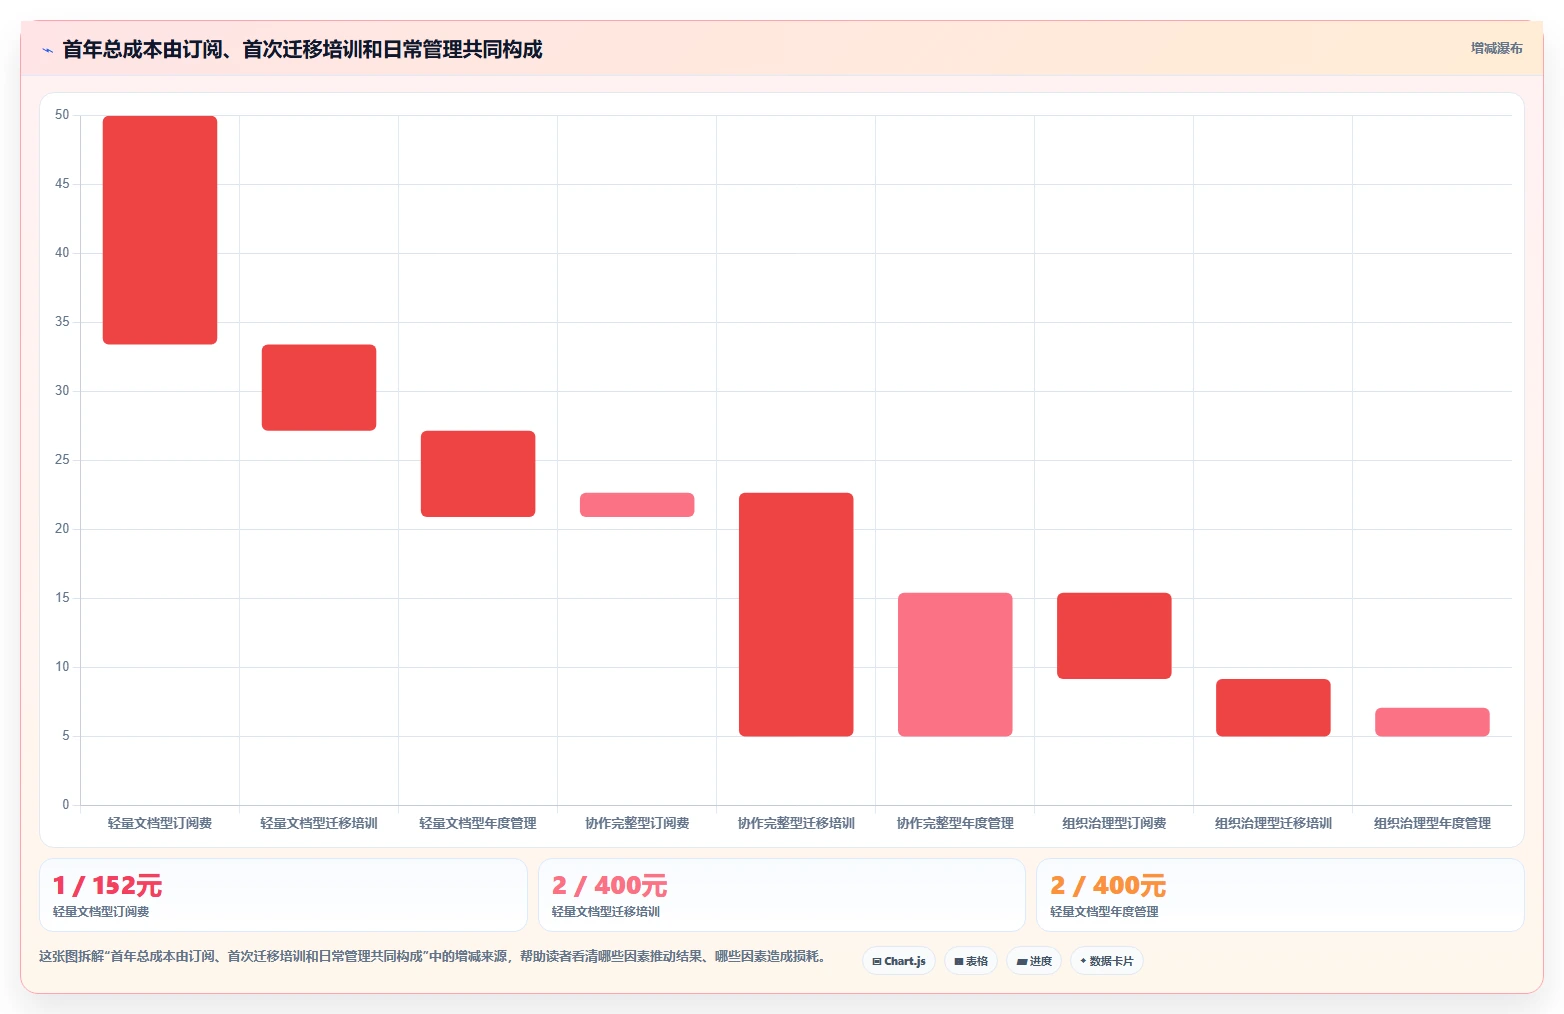Click y-axis value 45
Screen dimensions: 1564x1014
pos(62,184)
